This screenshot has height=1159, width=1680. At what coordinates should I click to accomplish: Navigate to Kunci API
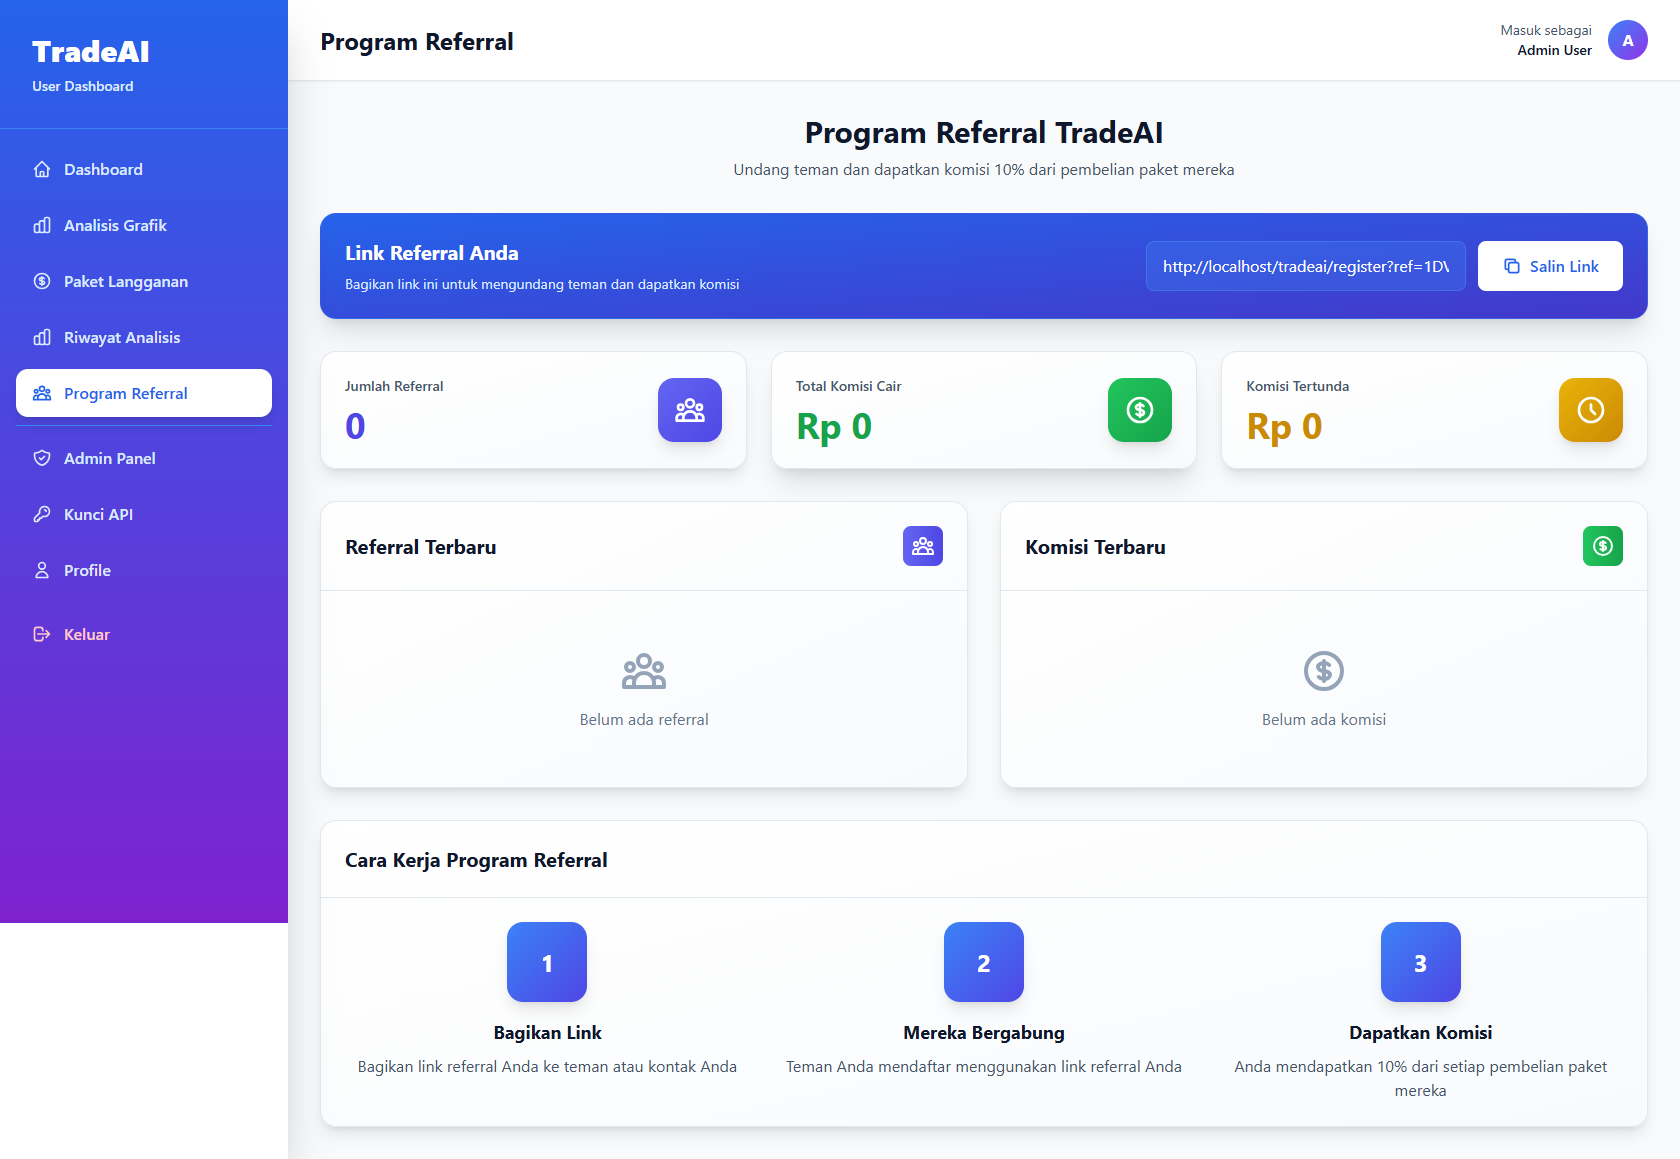(98, 515)
